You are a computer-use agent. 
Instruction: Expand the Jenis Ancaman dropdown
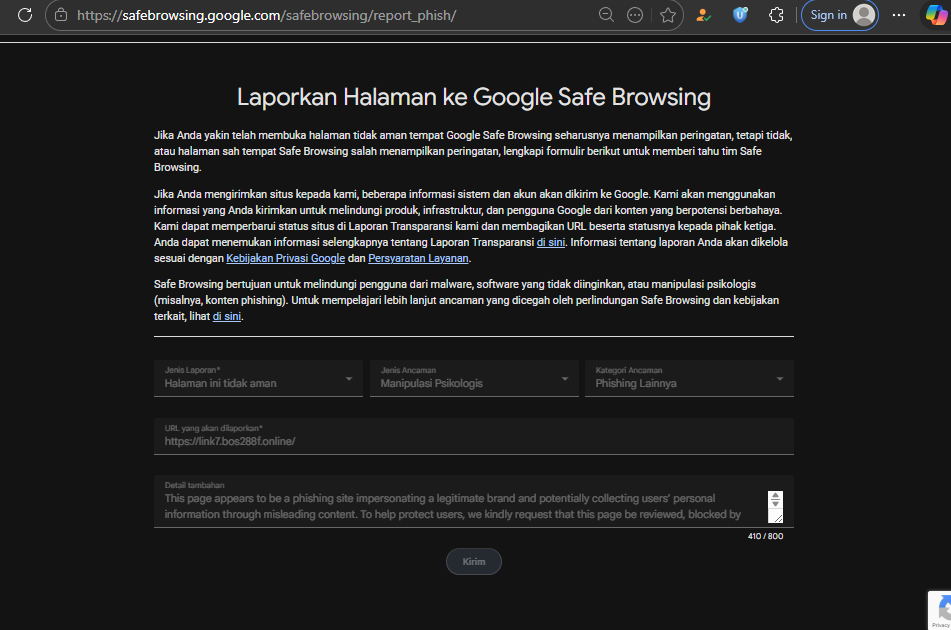pos(474,378)
